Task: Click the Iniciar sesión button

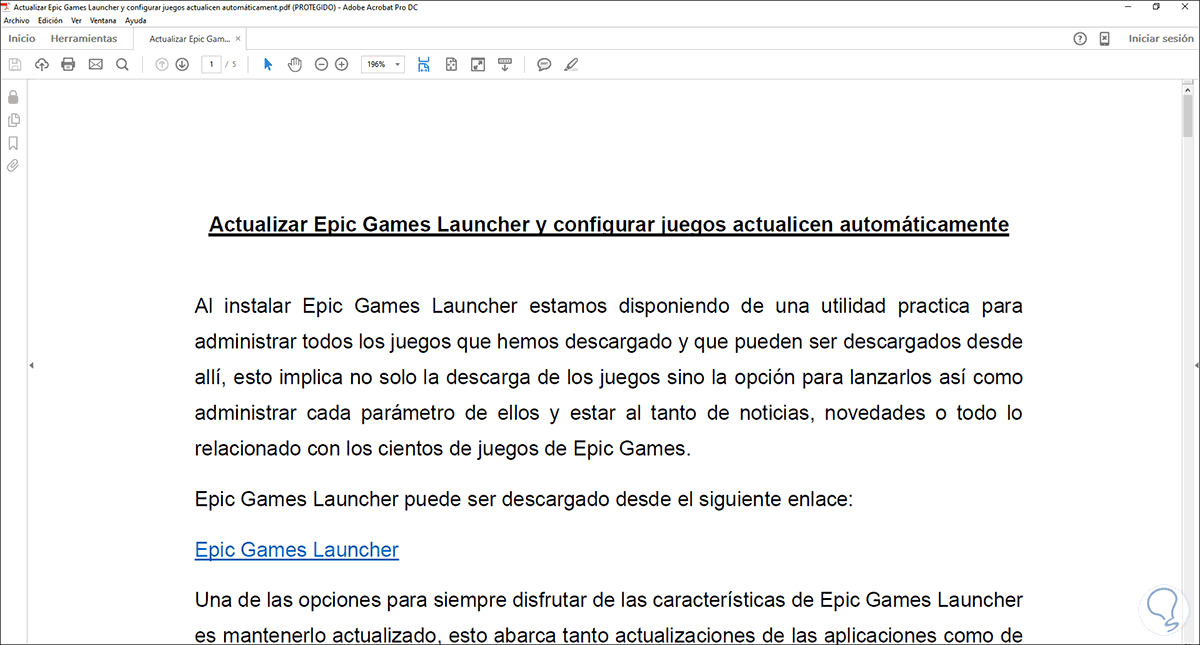Action: 1159,38
